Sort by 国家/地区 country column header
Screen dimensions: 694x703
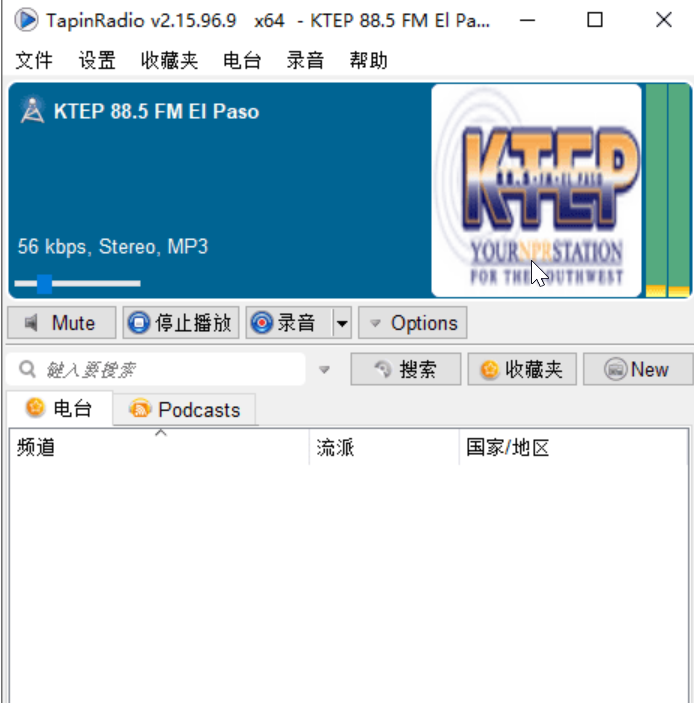point(573,447)
